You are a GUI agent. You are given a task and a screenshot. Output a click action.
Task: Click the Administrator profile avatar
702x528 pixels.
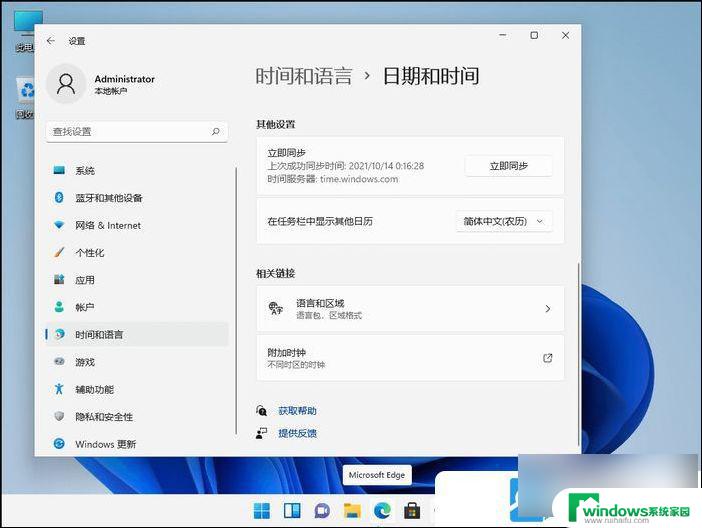point(66,84)
